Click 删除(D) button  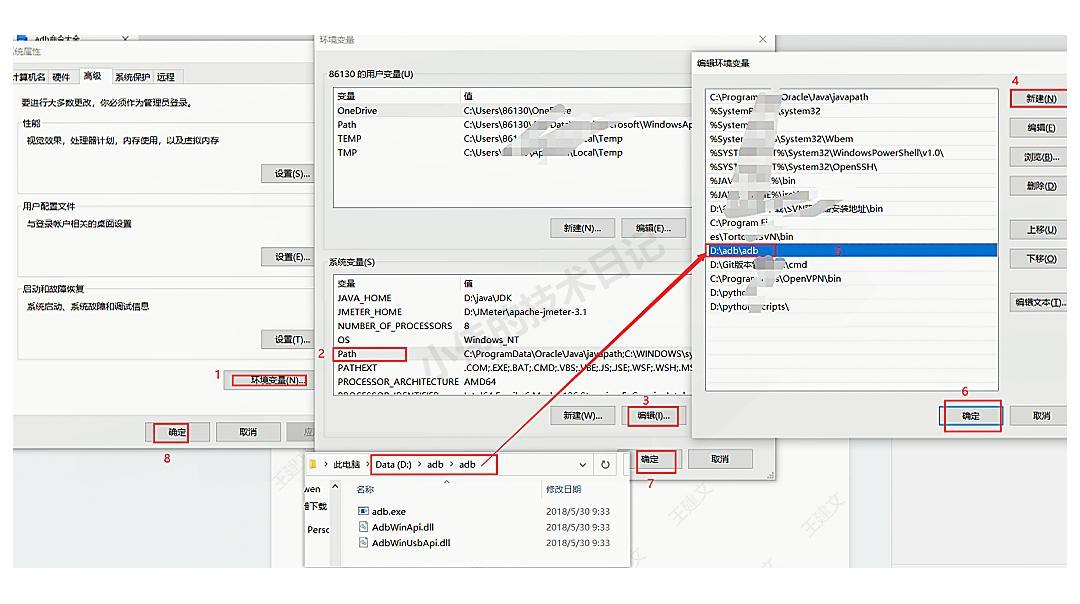(1041, 186)
